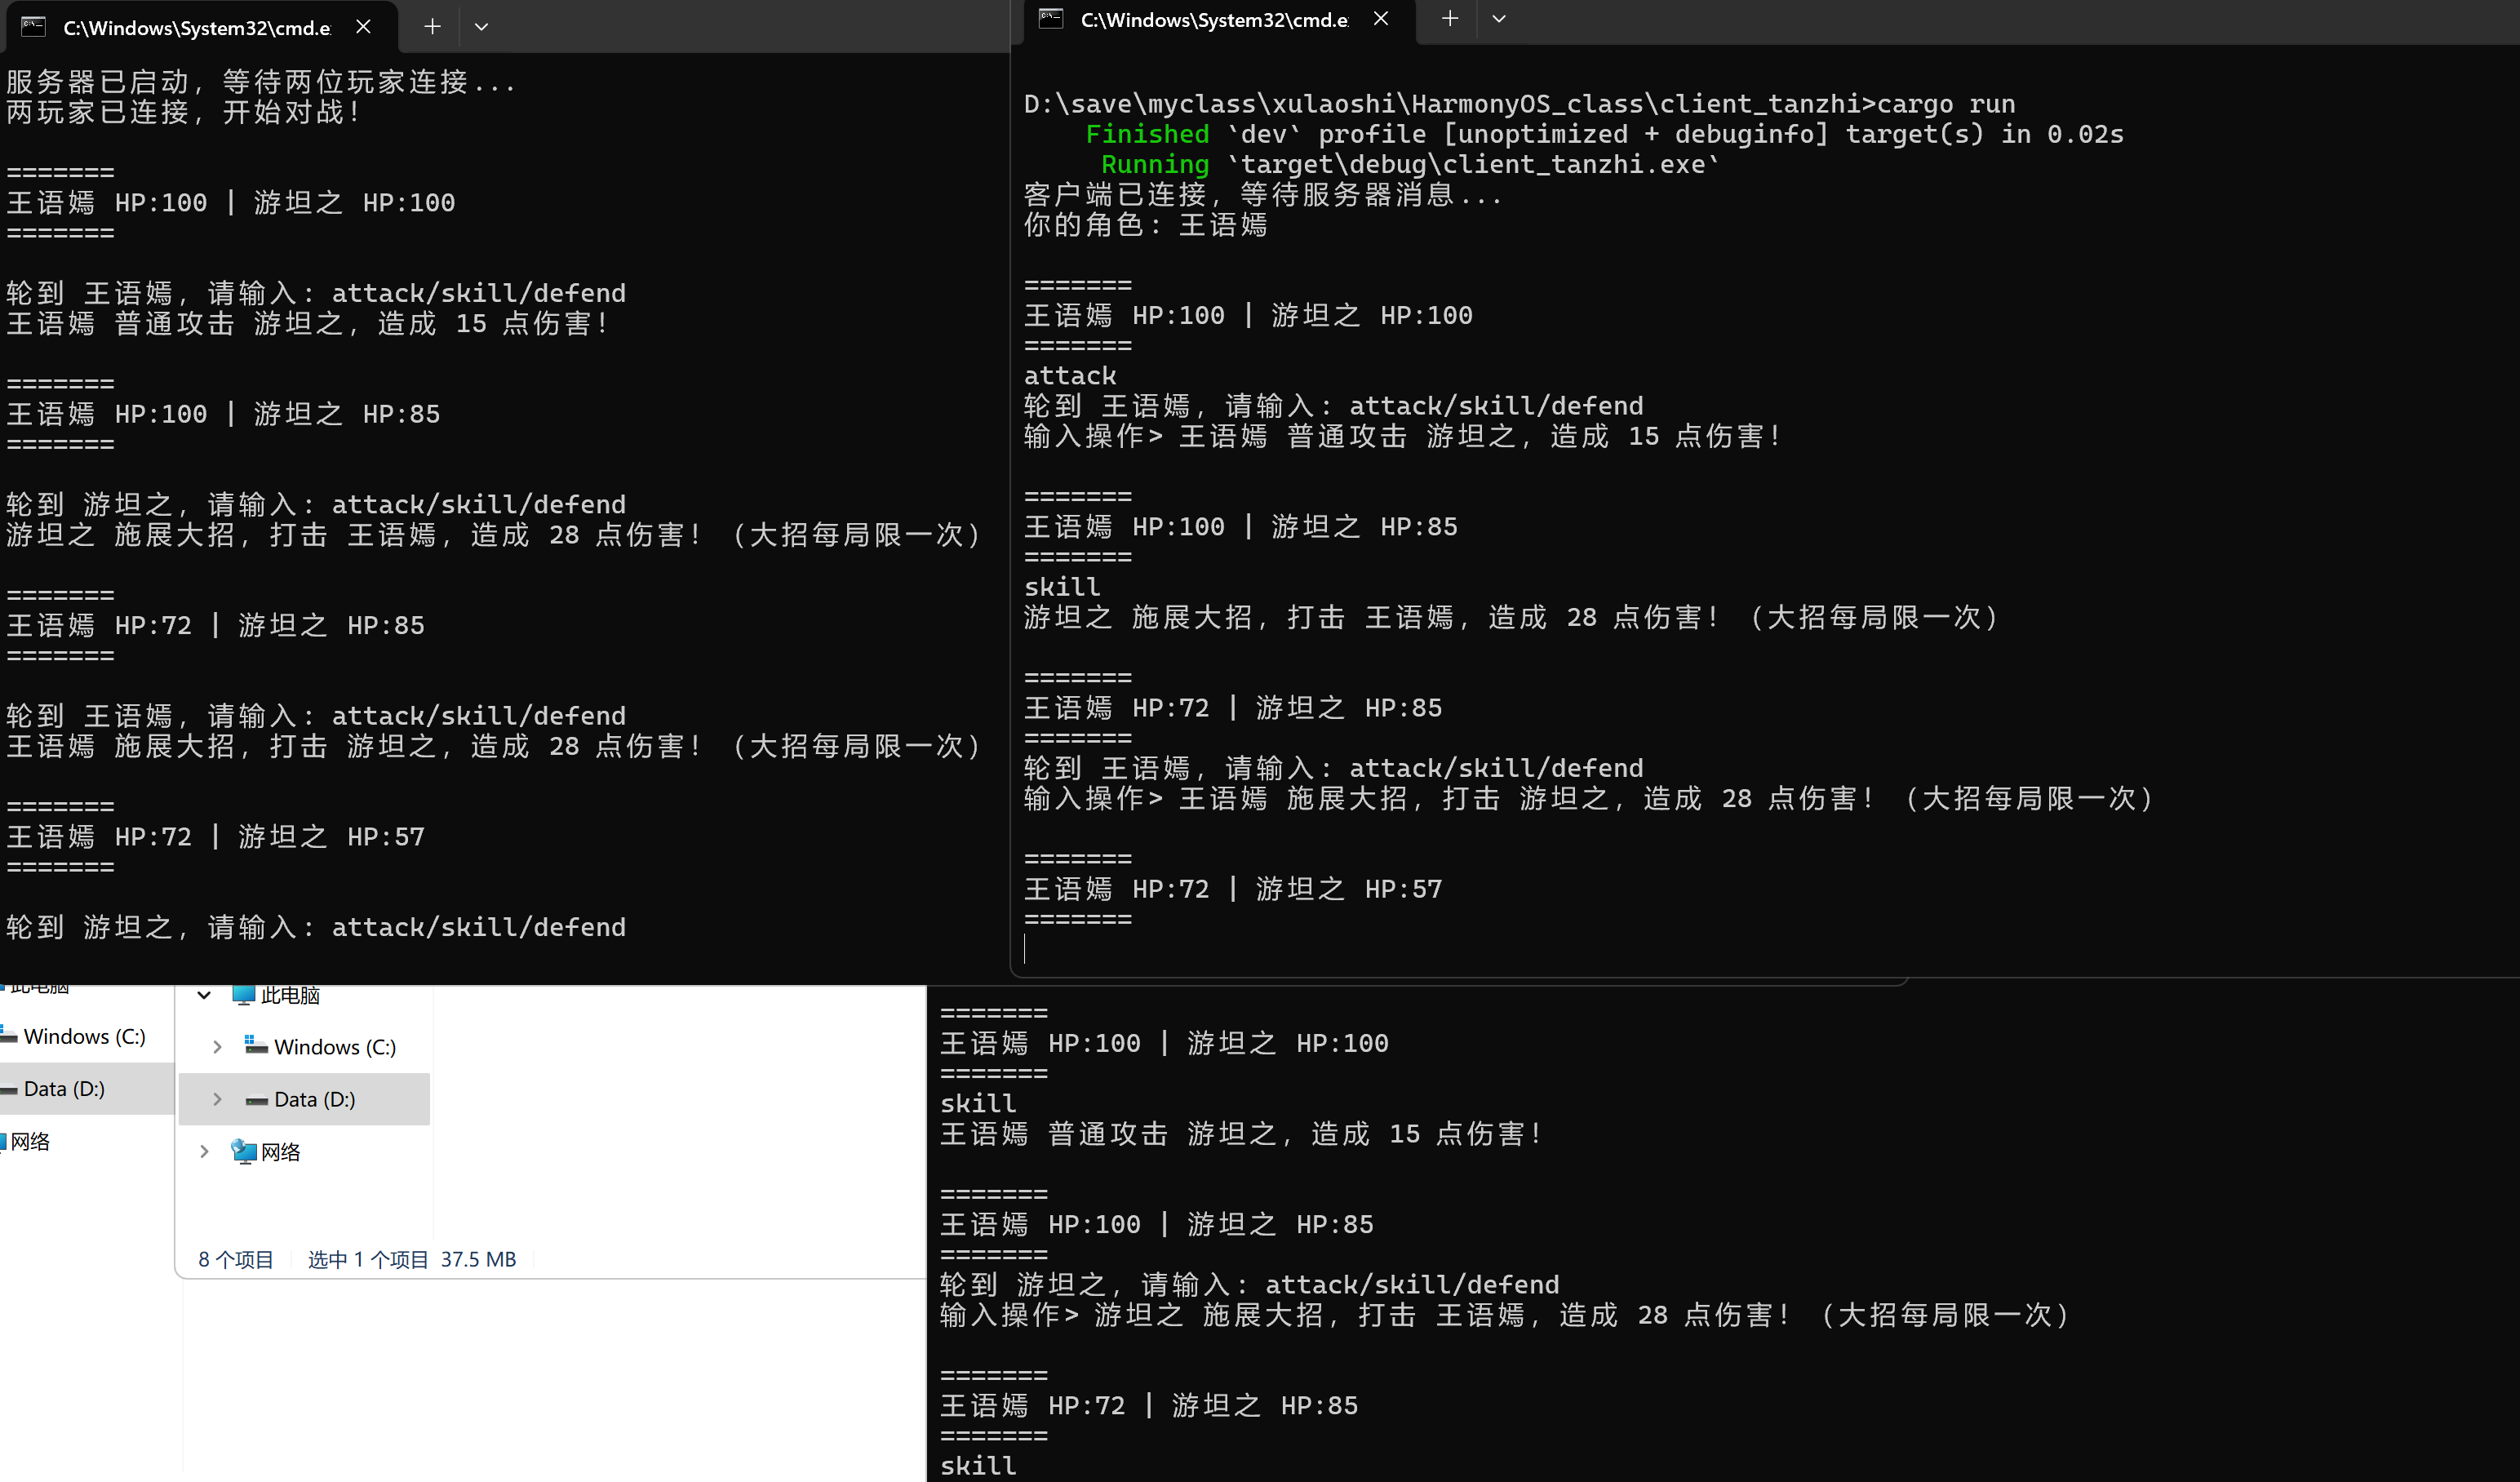This screenshot has width=2520, height=1482.
Task: Click '选中 1 个项目 37.5 MB' status text
Action: (x=412, y=1259)
